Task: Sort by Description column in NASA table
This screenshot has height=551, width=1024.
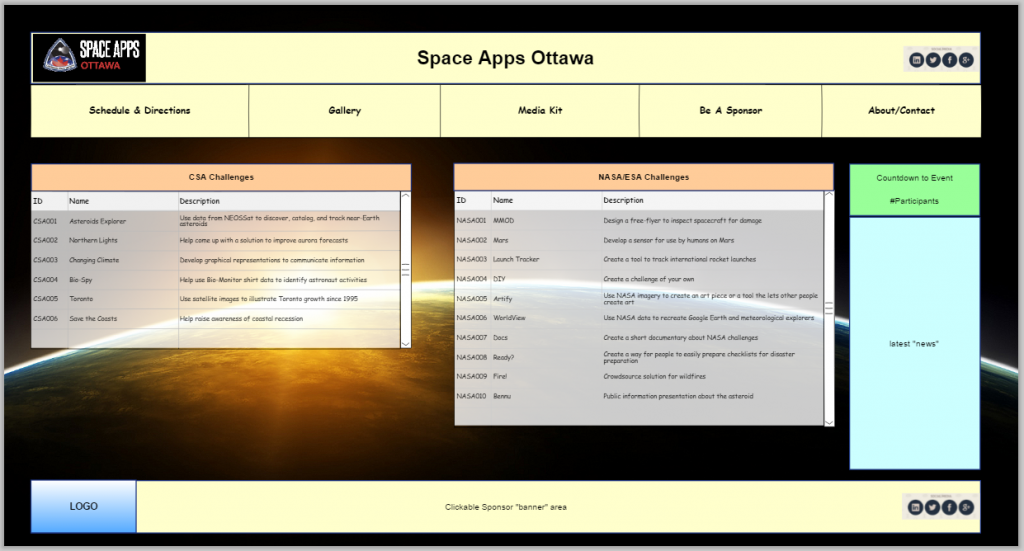Action: click(x=712, y=200)
